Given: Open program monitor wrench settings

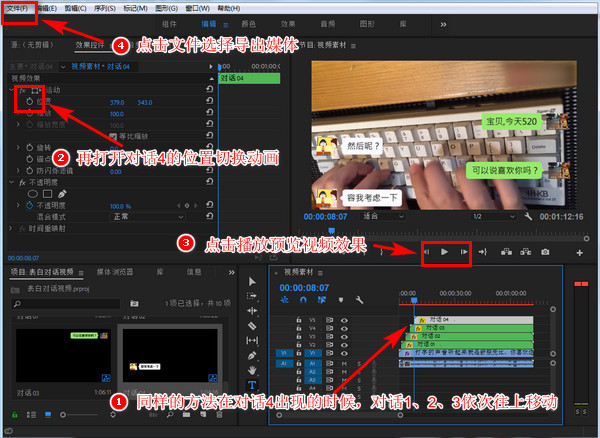Looking at the screenshot, I should pos(528,217).
